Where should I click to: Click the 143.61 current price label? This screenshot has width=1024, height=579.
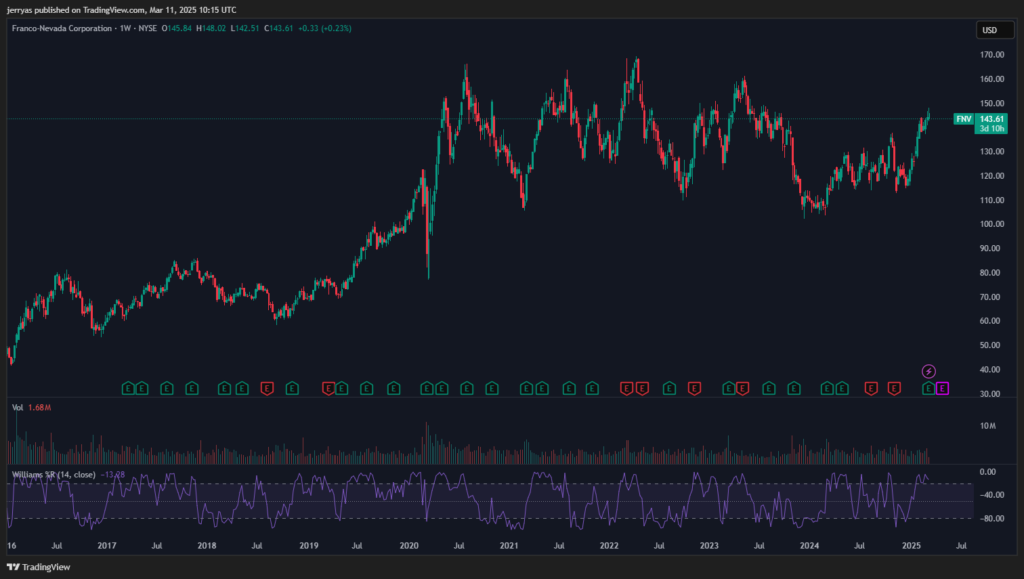pos(990,119)
